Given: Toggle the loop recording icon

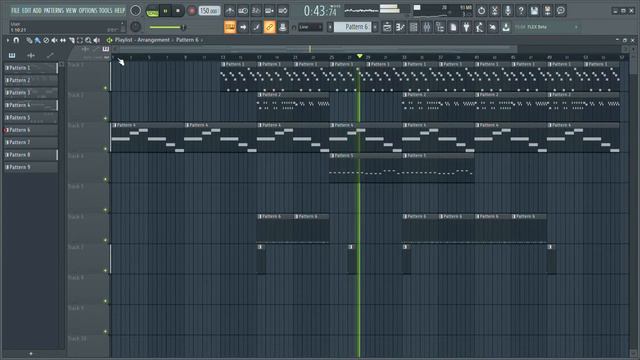Looking at the screenshot, I should (x=282, y=11).
